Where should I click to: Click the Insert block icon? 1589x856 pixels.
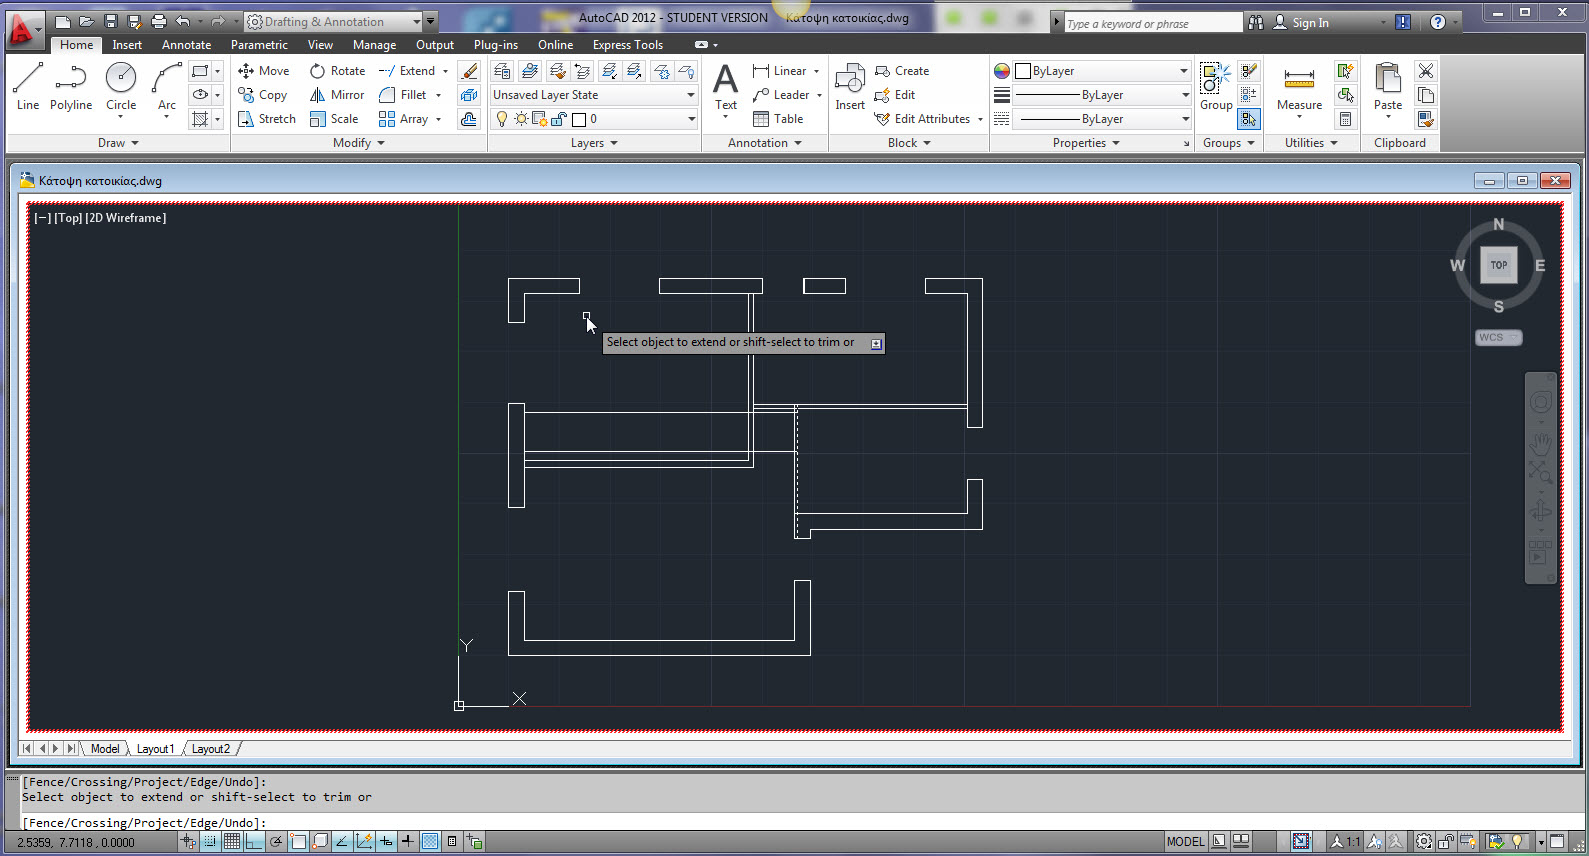[x=850, y=86]
